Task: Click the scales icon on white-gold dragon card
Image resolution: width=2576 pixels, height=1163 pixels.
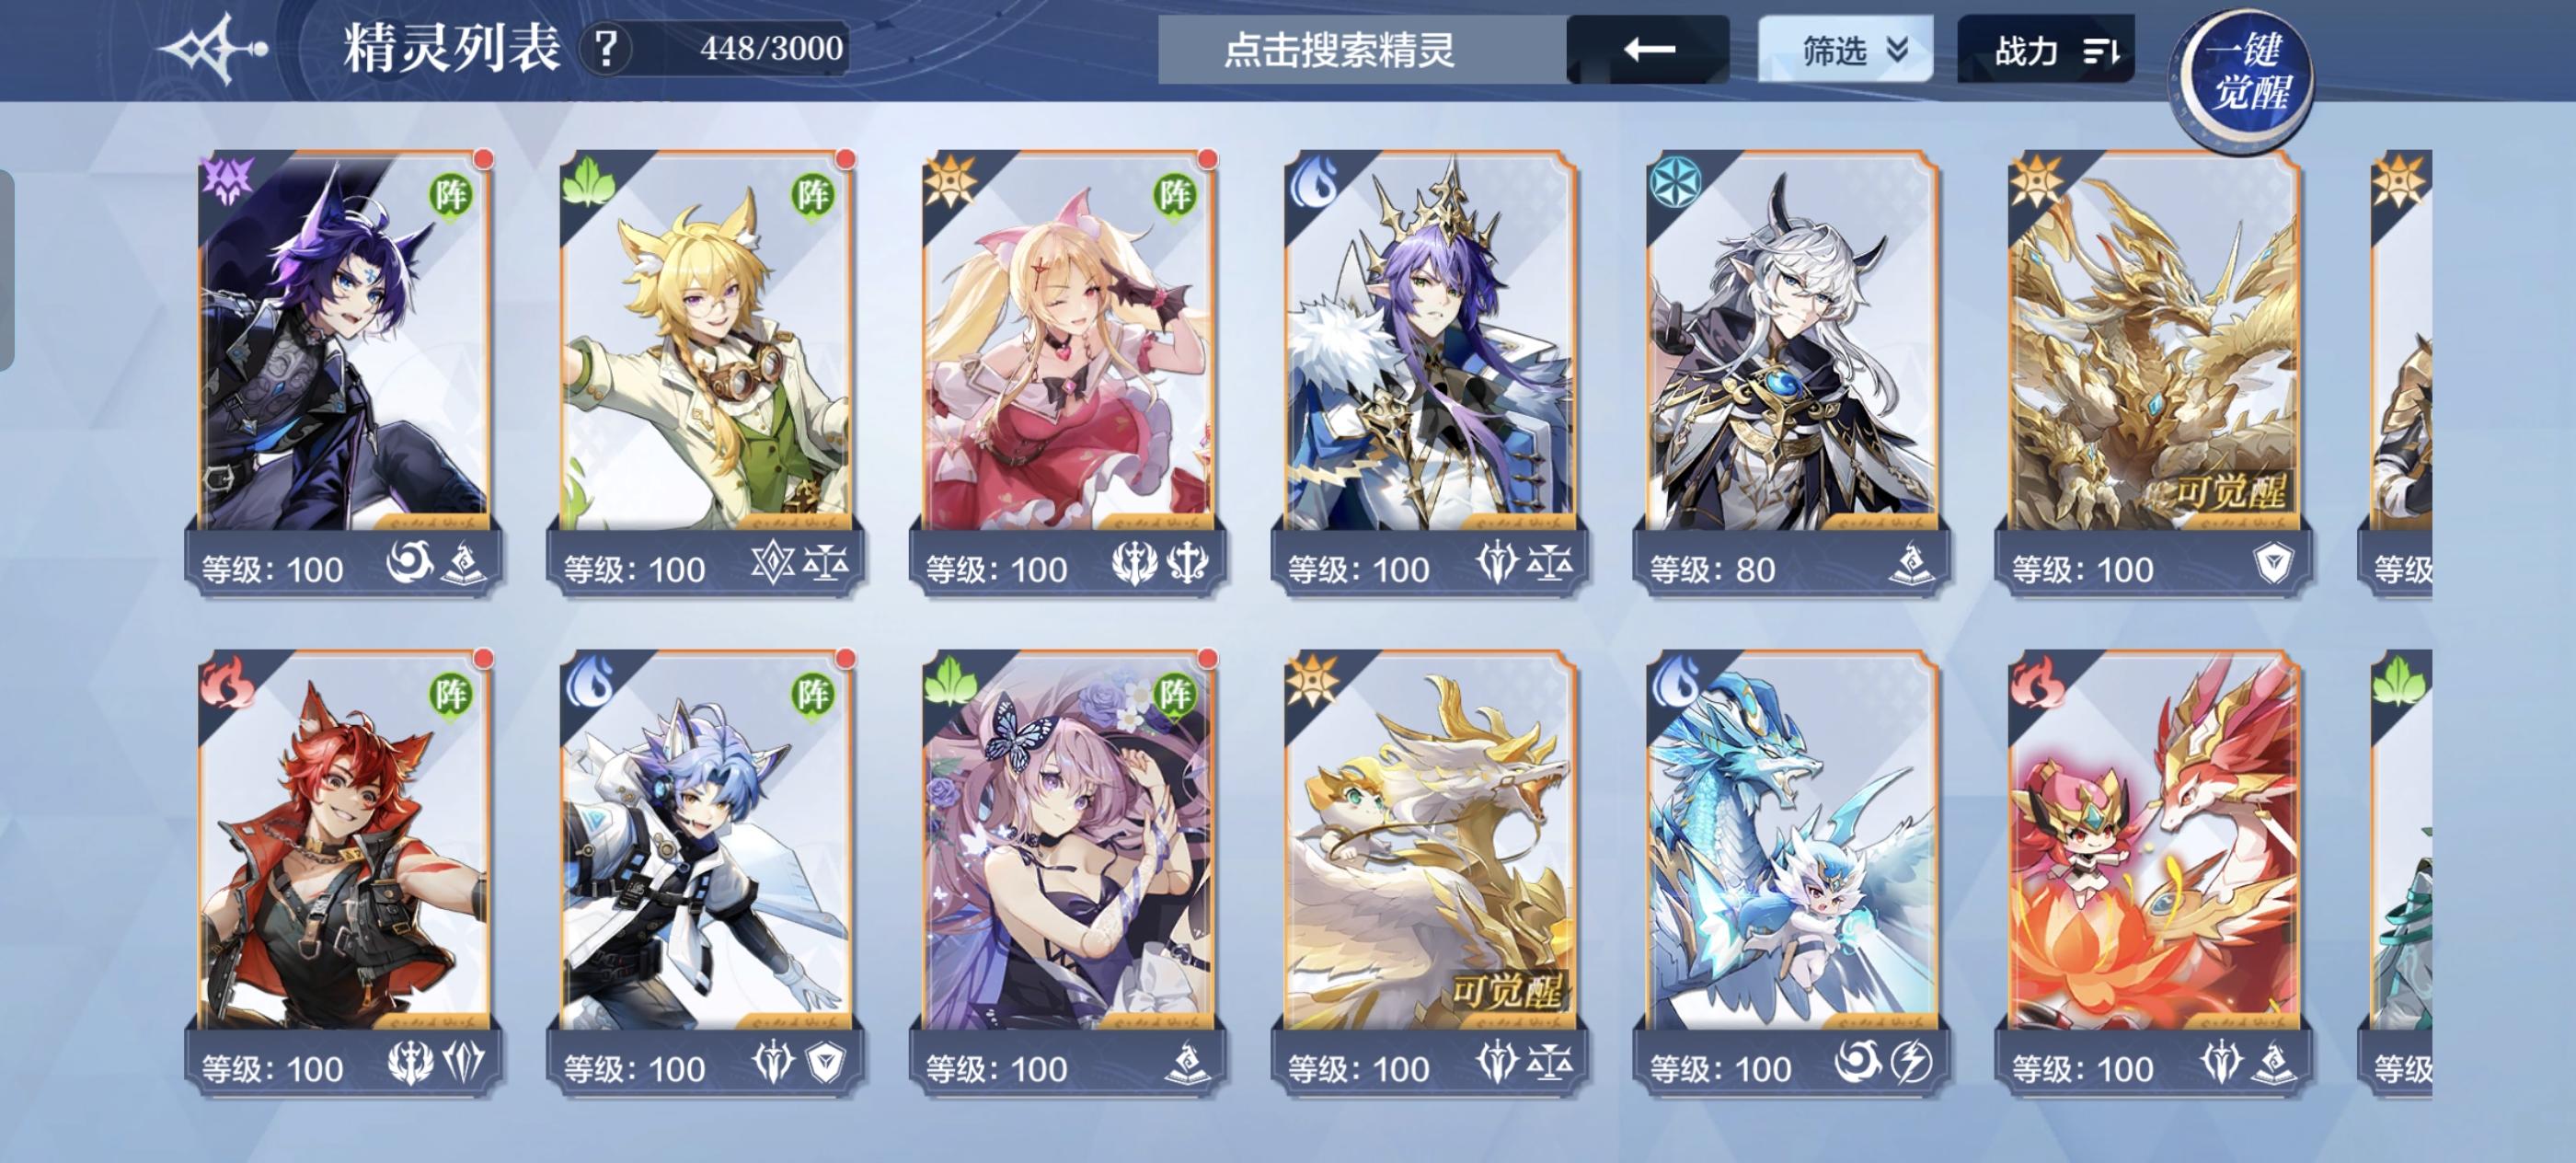Action: pyautogui.click(x=1549, y=1062)
